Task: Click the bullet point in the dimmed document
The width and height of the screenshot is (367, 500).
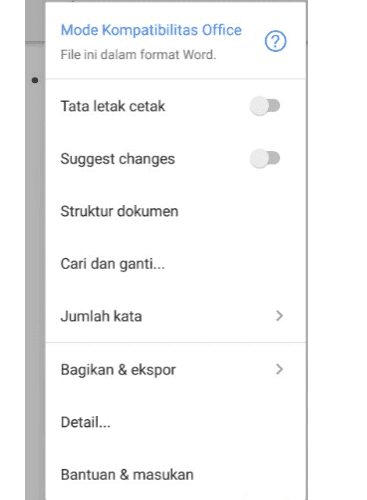Action: (x=35, y=80)
